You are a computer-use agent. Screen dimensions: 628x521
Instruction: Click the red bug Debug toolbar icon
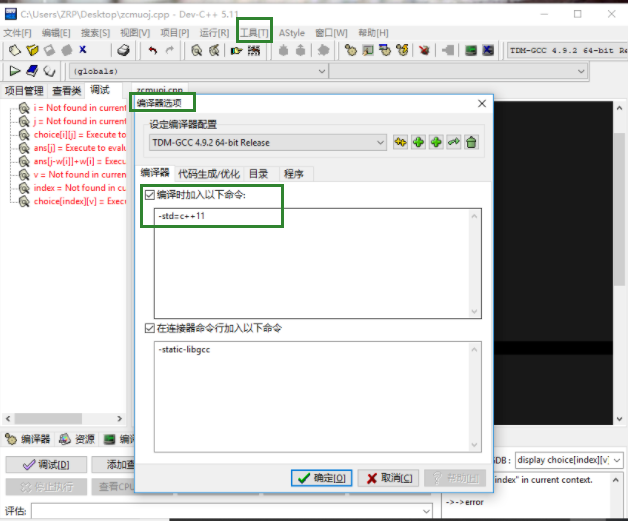pyautogui.click(x=424, y=50)
